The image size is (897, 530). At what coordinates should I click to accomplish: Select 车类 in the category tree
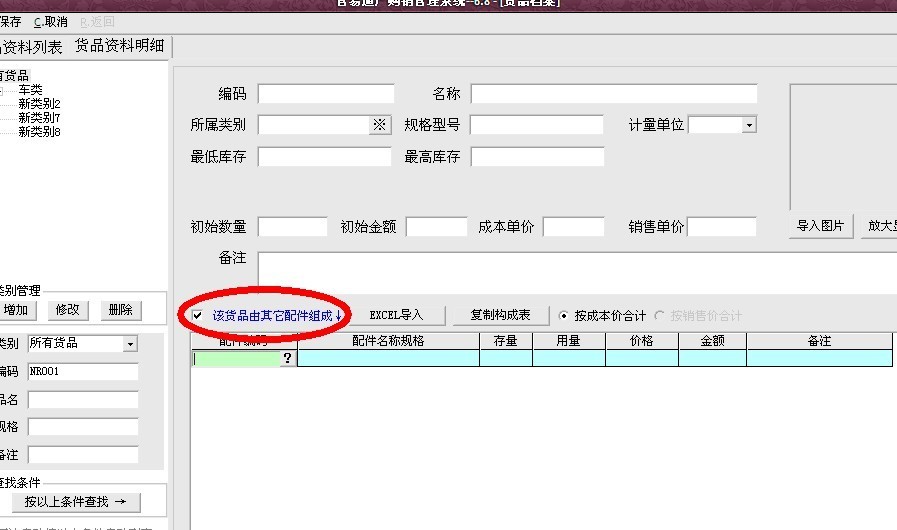pos(30,90)
